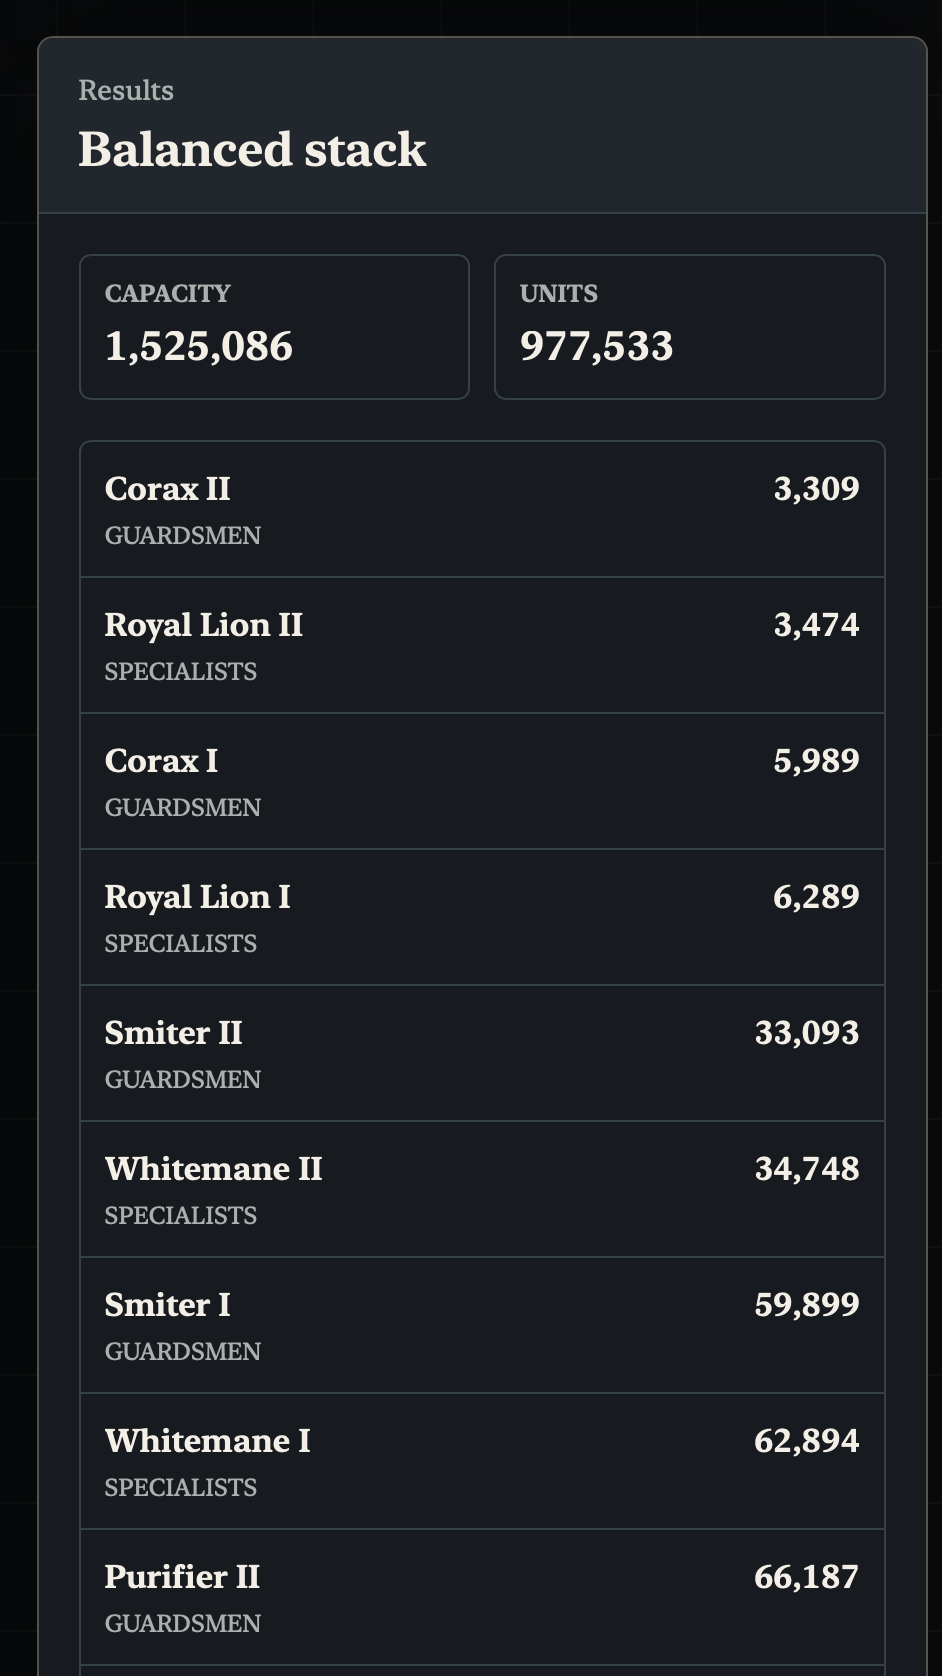Select the Units stat card
The width and height of the screenshot is (942, 1676).
689,327
